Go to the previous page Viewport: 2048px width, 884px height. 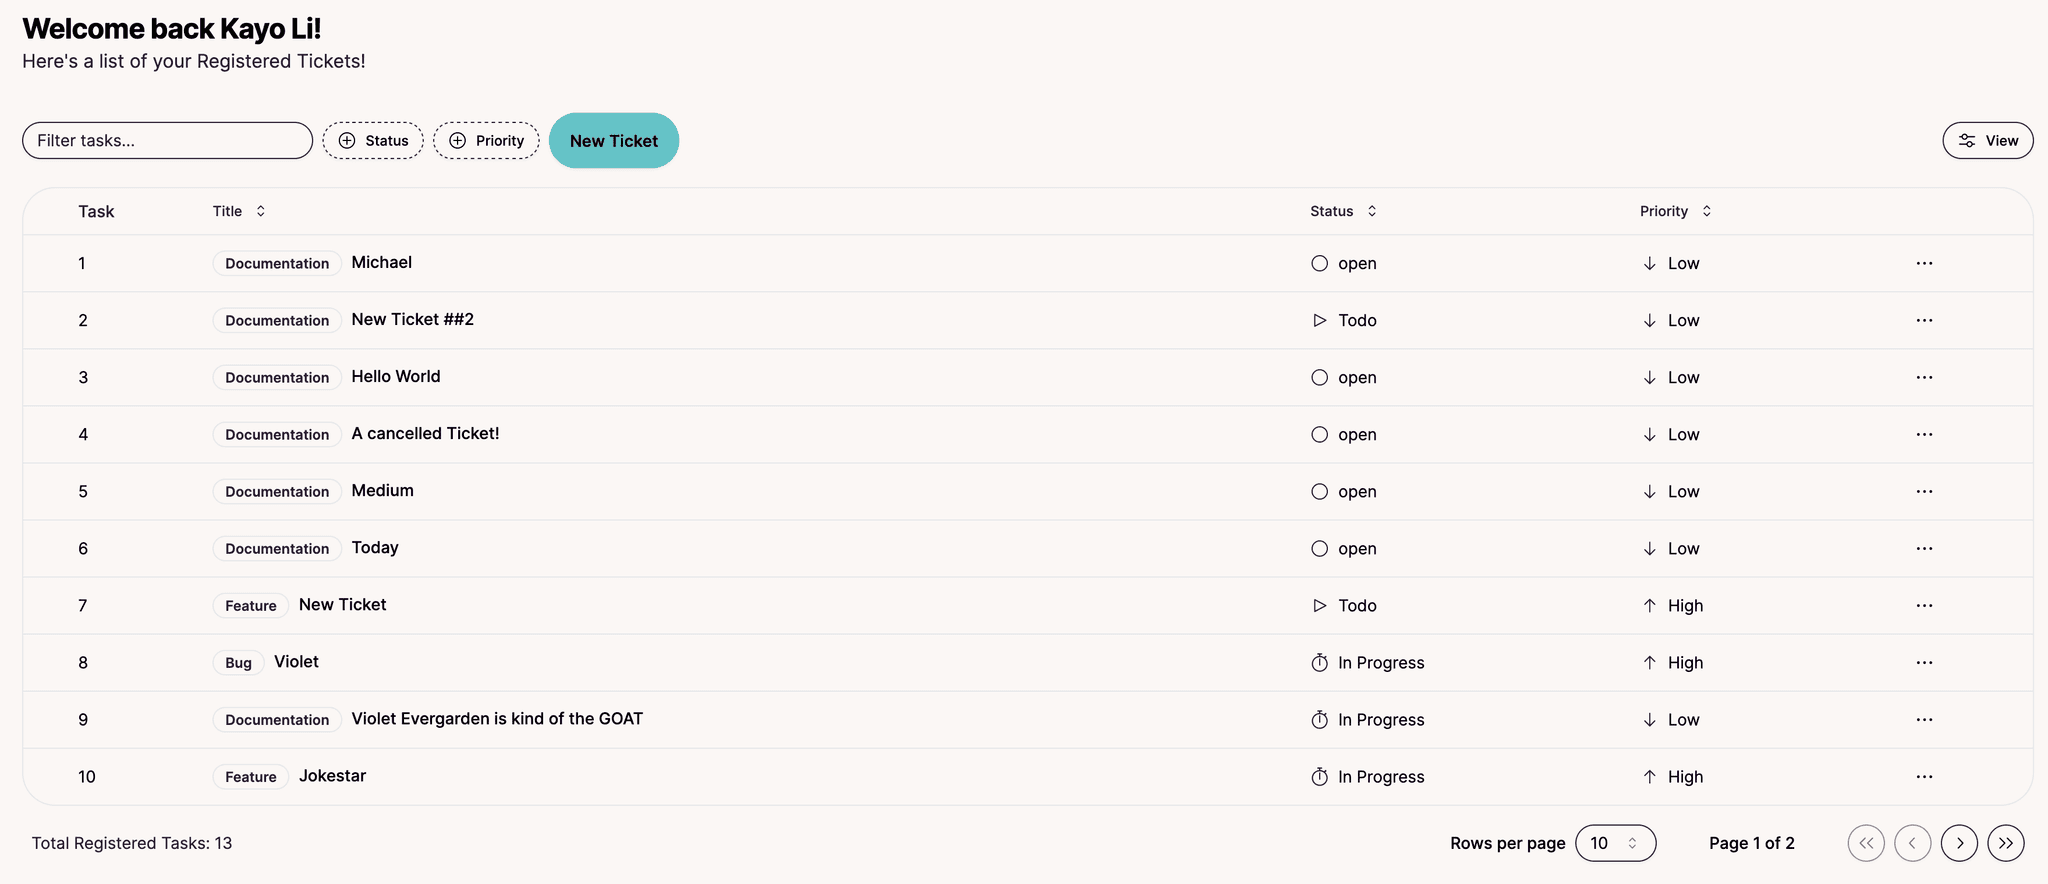pyautogui.click(x=1913, y=843)
